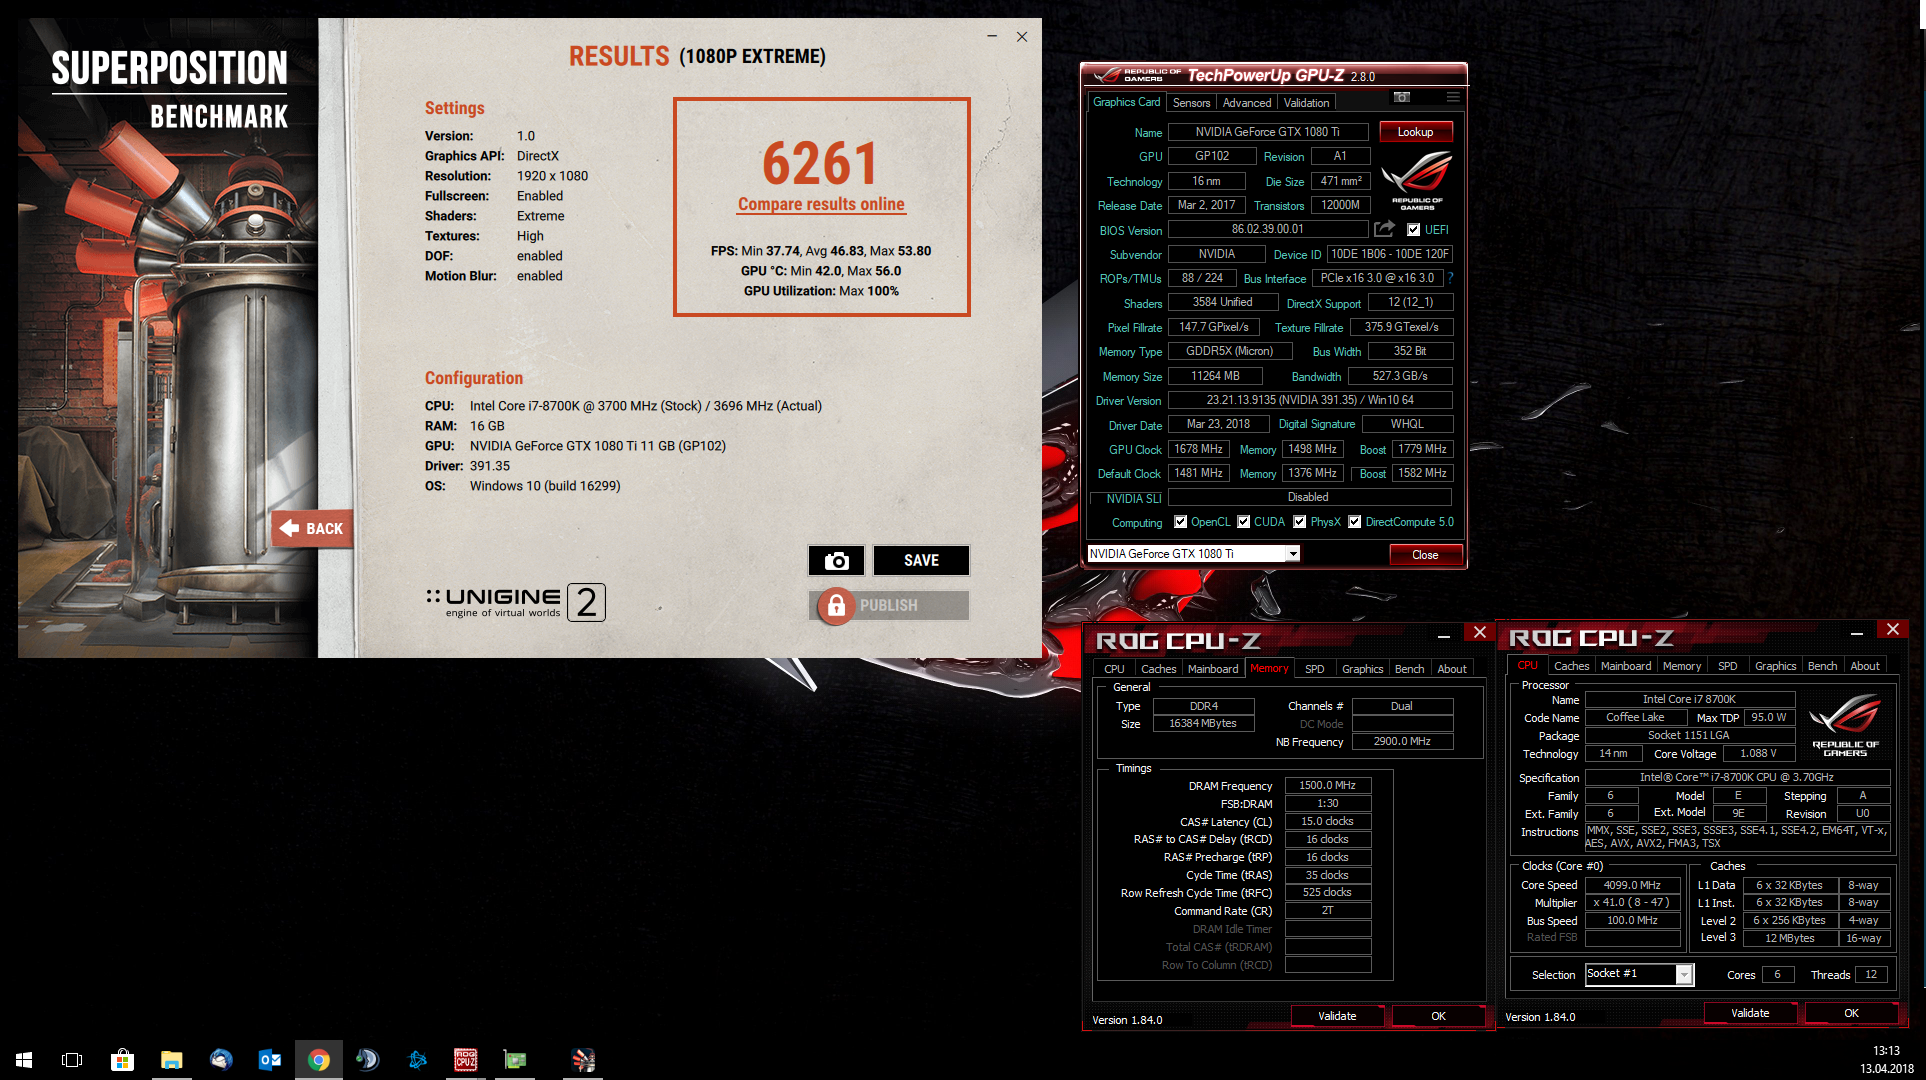Click the back arrow icon in Superposition
Screen dimensions: 1926x1080
tap(290, 528)
